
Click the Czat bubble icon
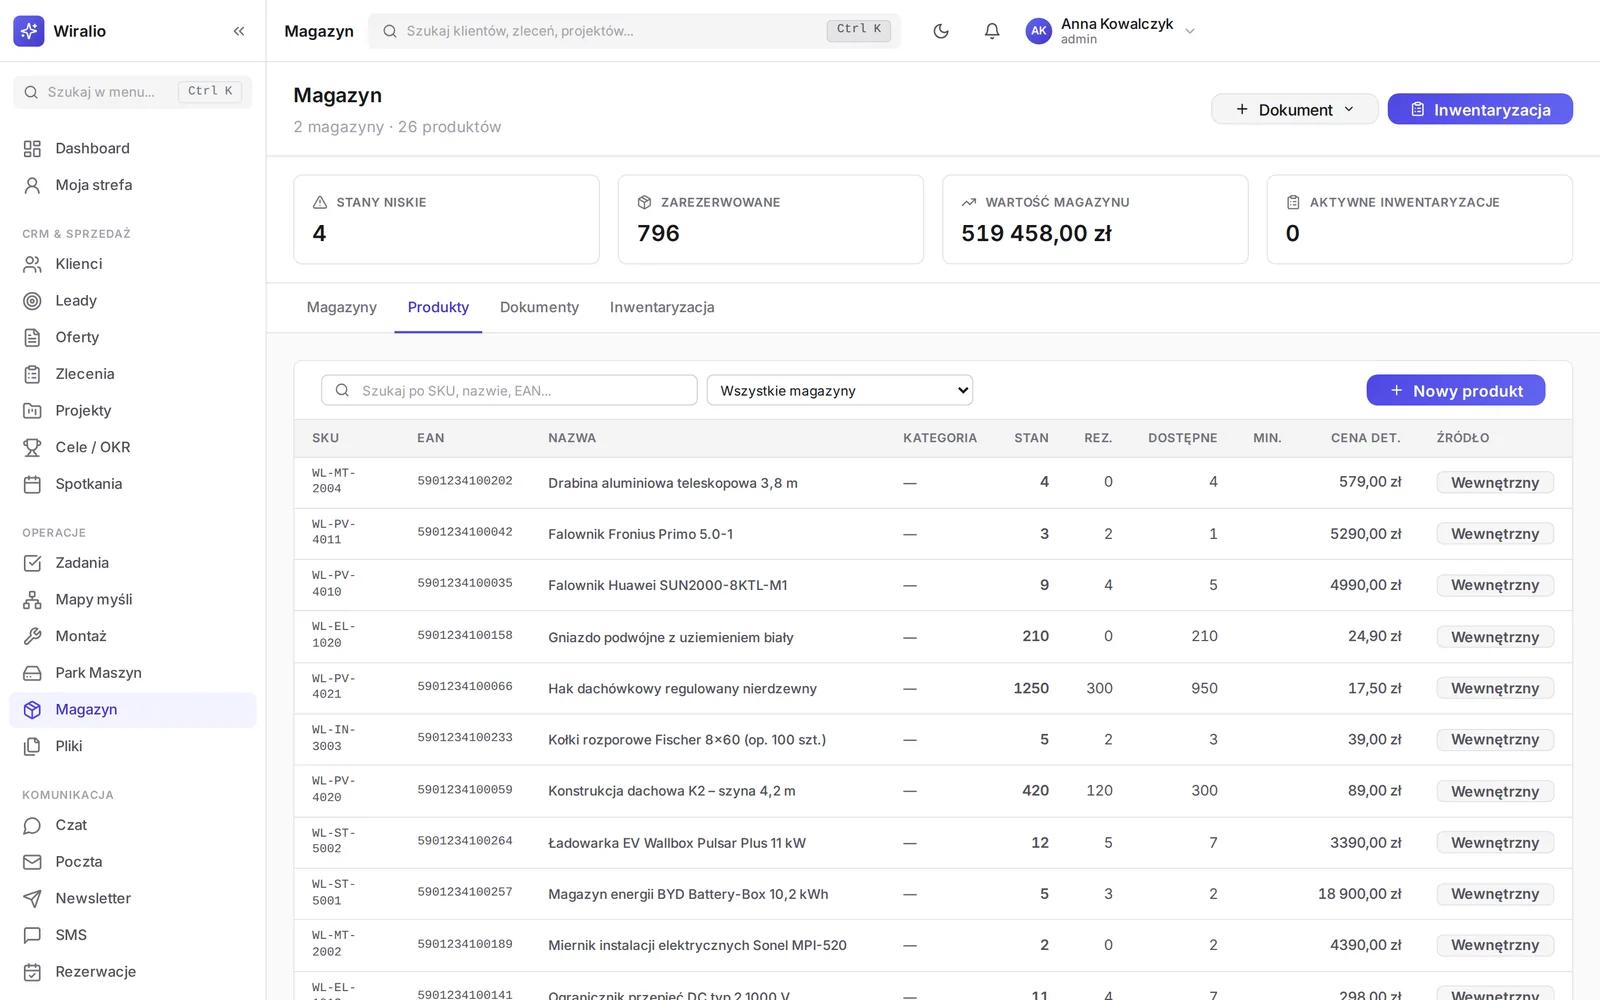click(x=32, y=825)
